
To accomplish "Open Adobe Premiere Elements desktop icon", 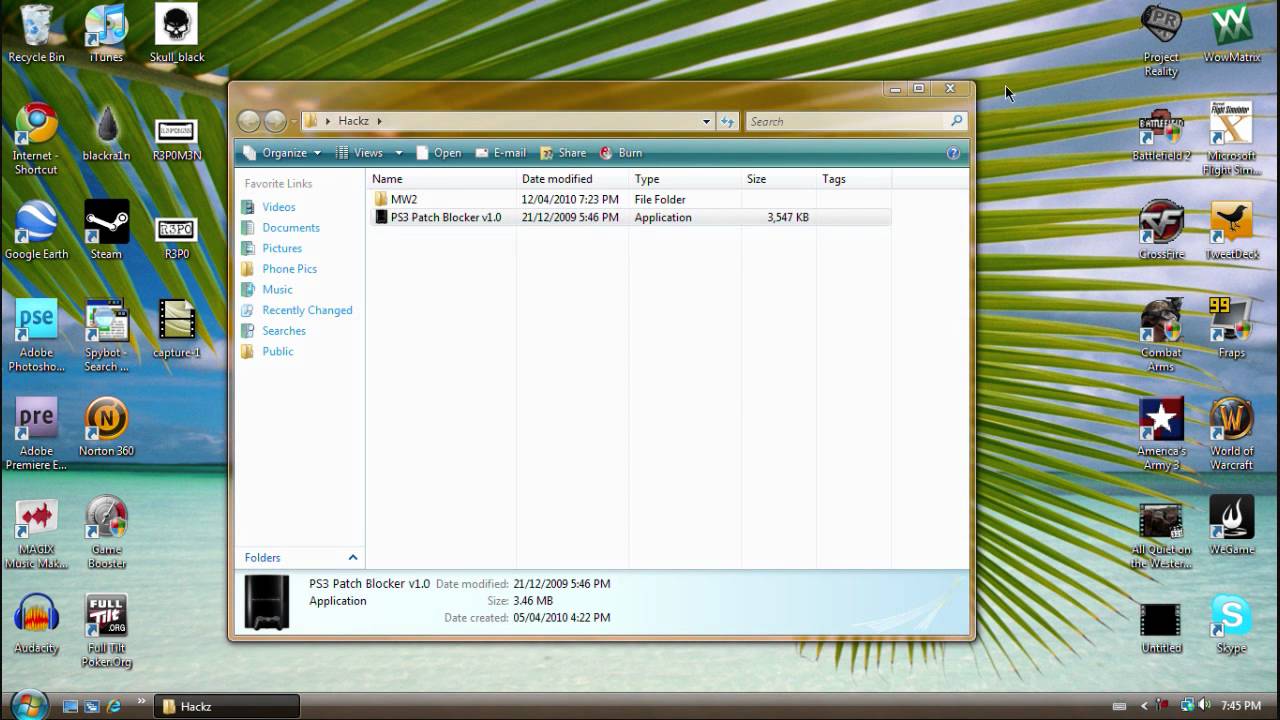I will pyautogui.click(x=36, y=434).
